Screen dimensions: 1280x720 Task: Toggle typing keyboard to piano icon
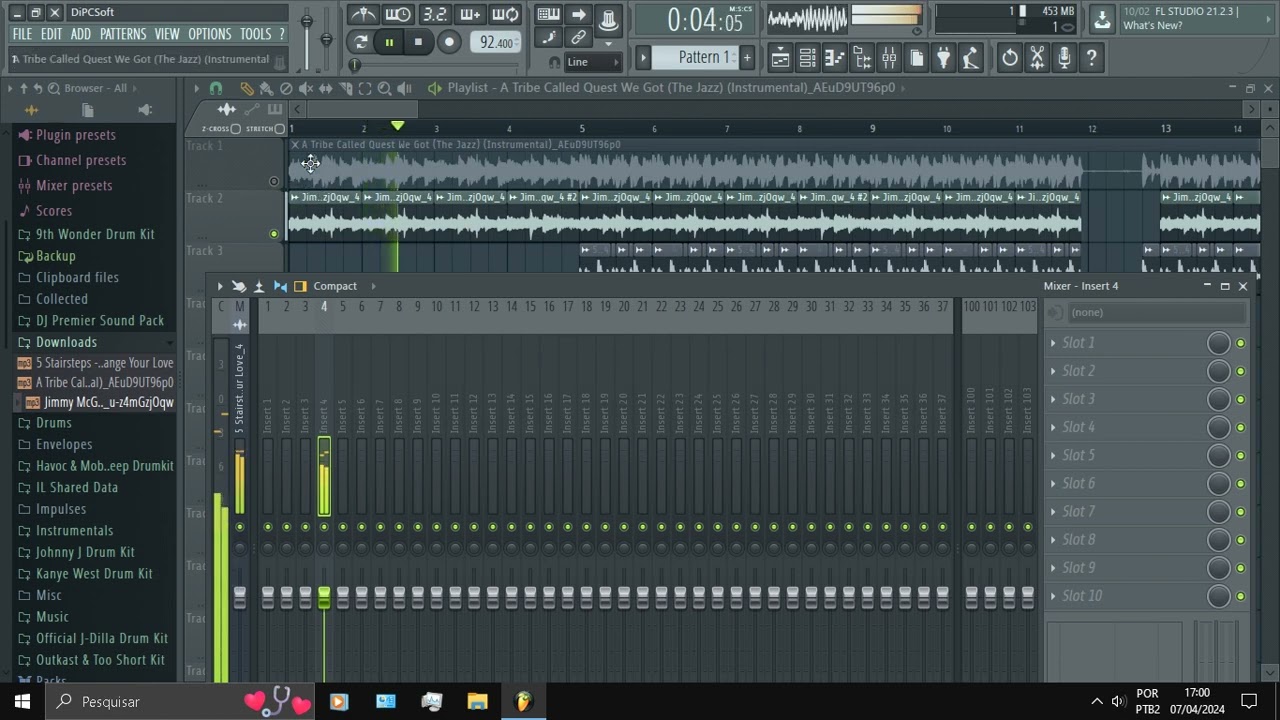pyautogui.click(x=548, y=14)
